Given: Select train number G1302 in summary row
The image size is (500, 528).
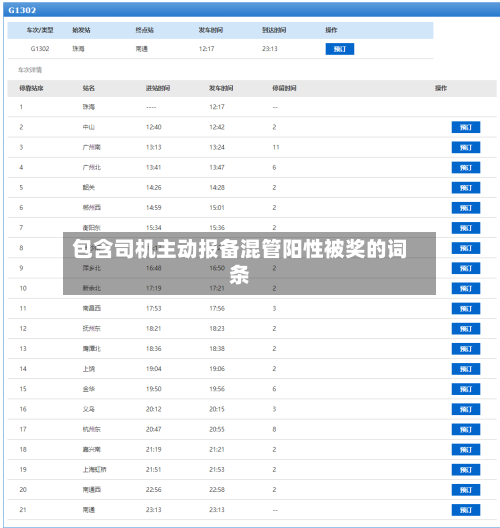Looking at the screenshot, I should pyautogui.click(x=40, y=49).
